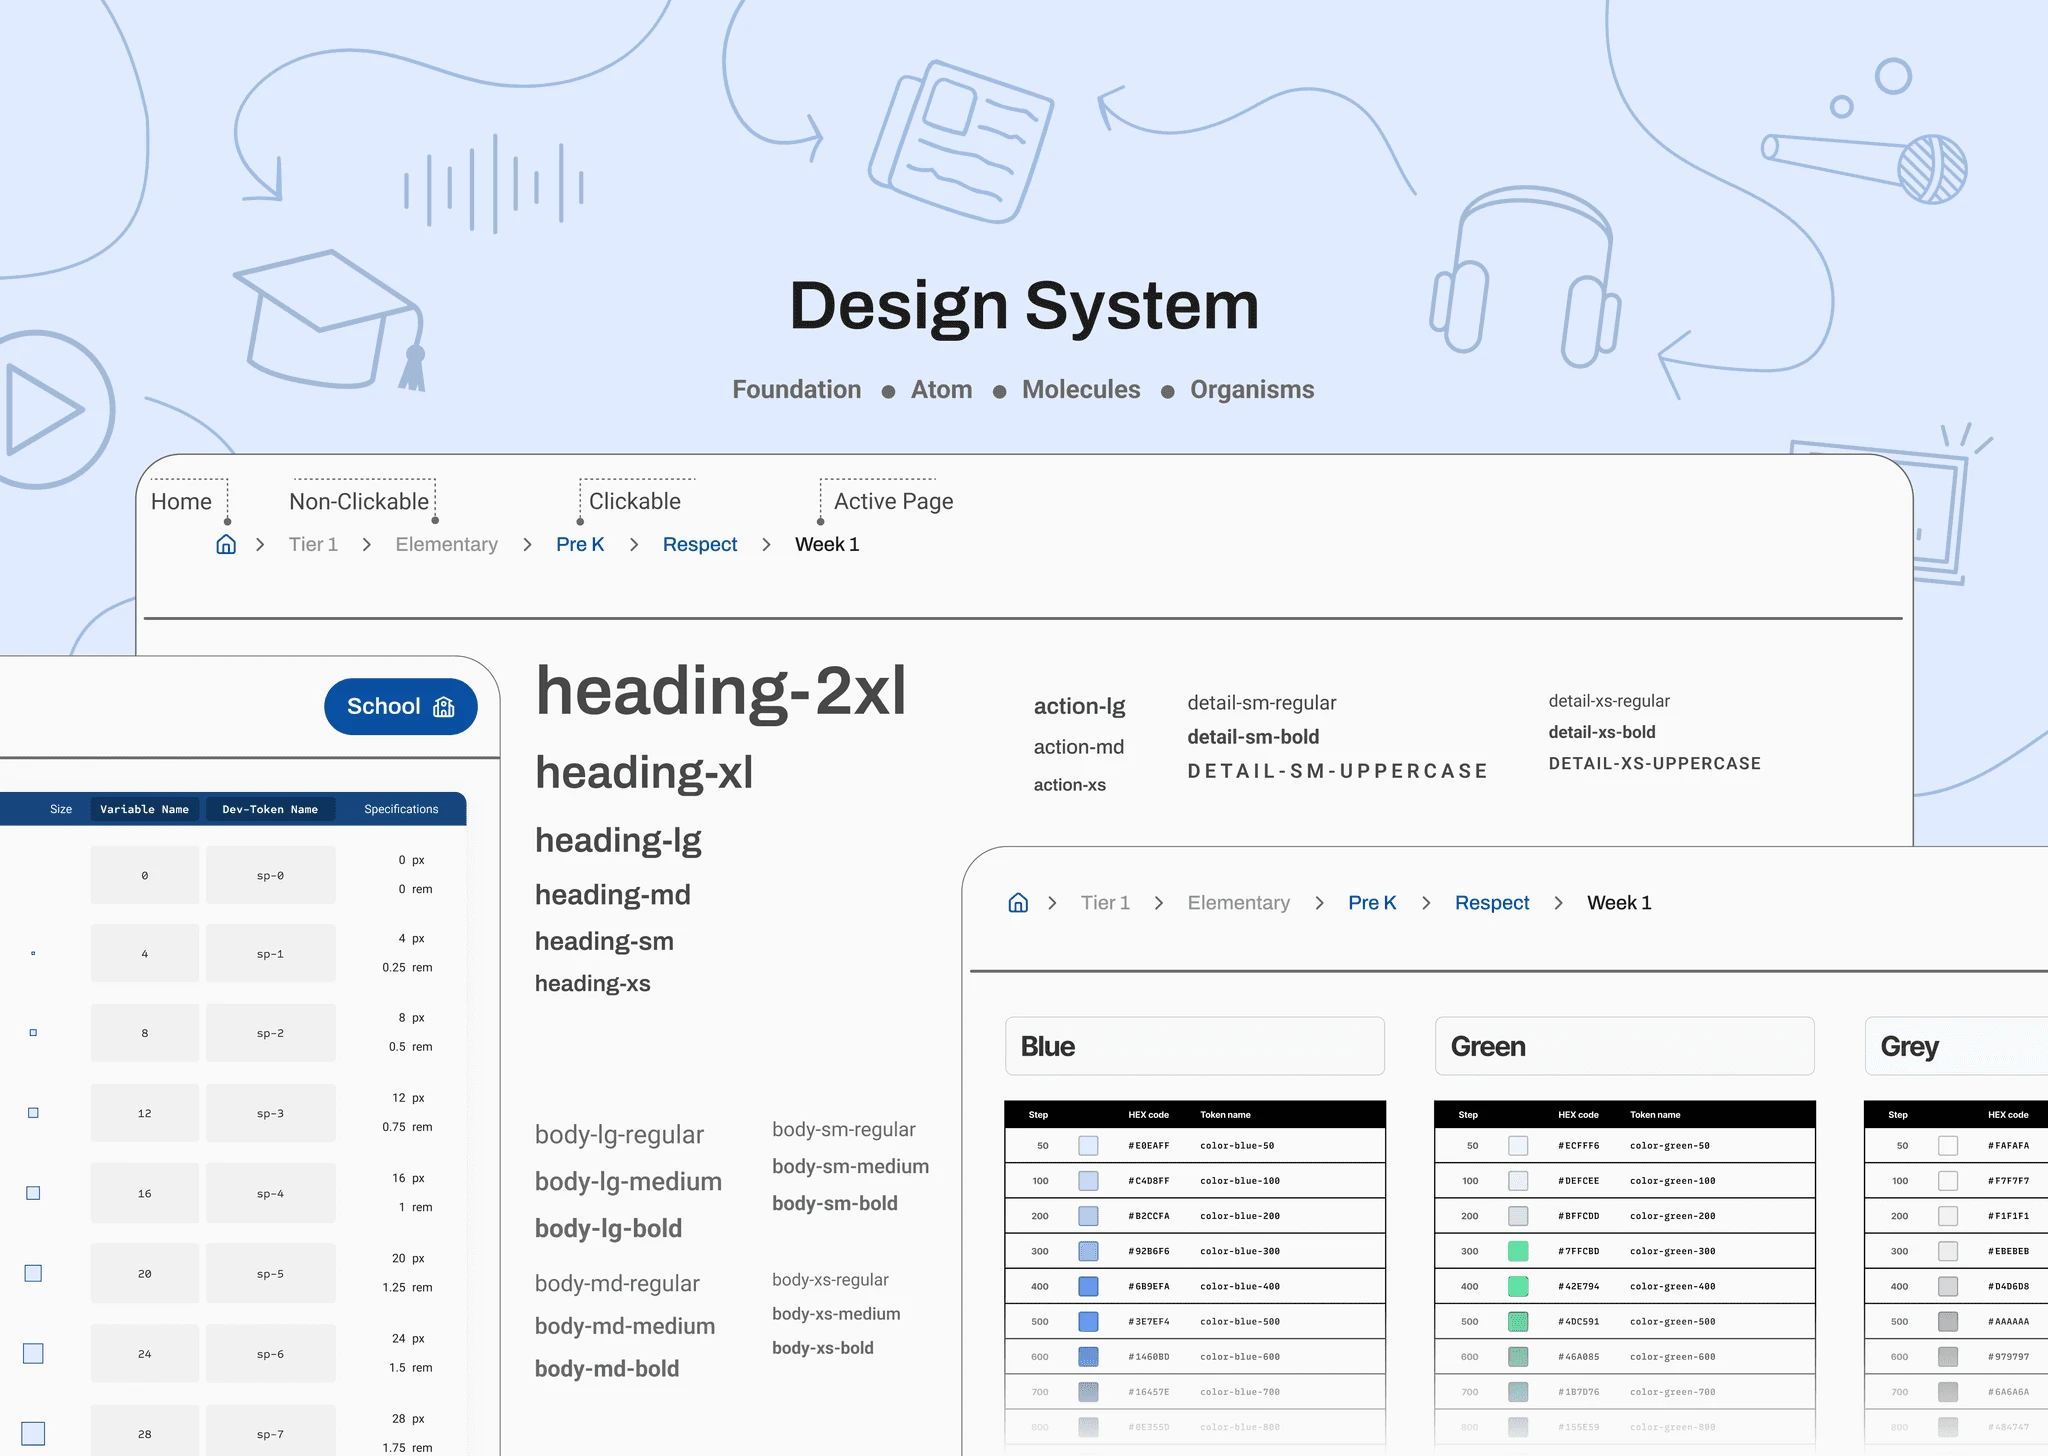Screen dimensions: 2048x1456
Task: Click the Token name header in the Blue table
Action: pos(1225,1115)
